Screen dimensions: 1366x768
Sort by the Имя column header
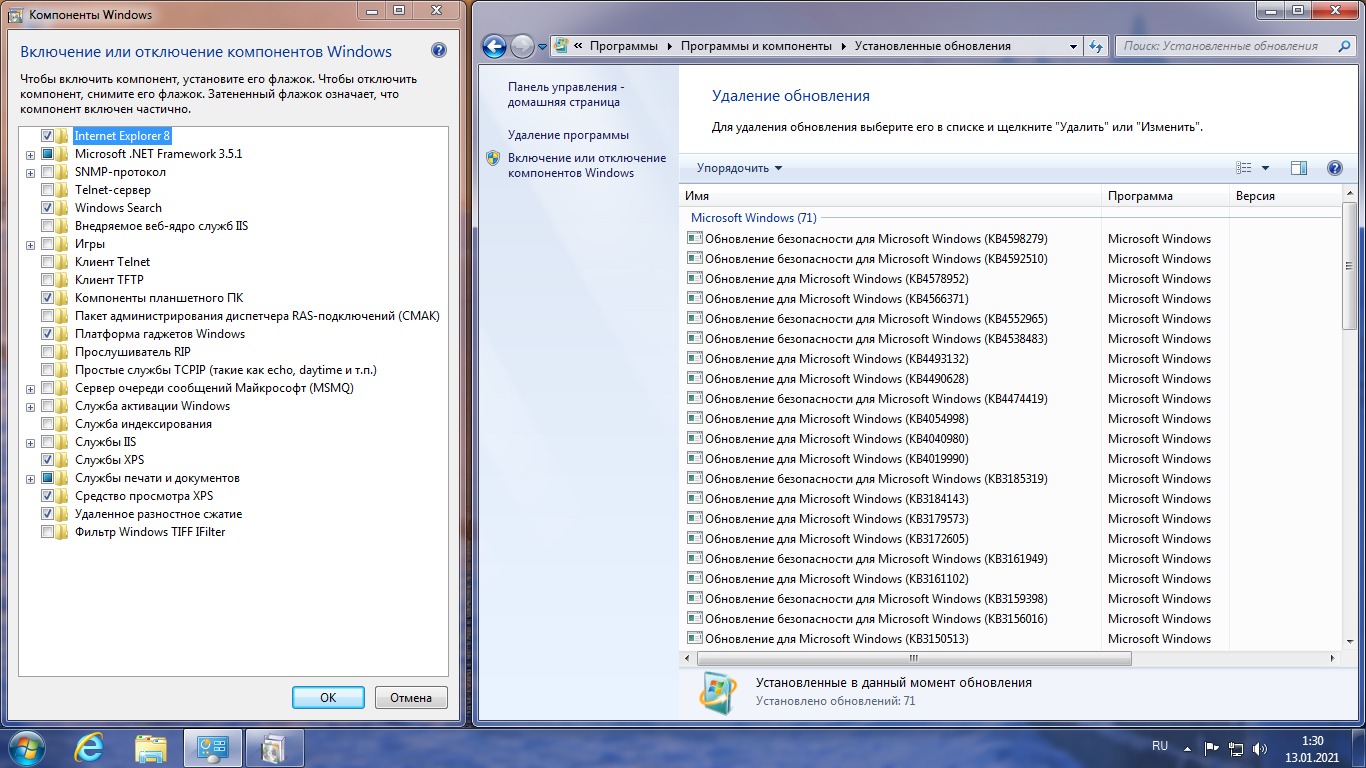click(891, 196)
